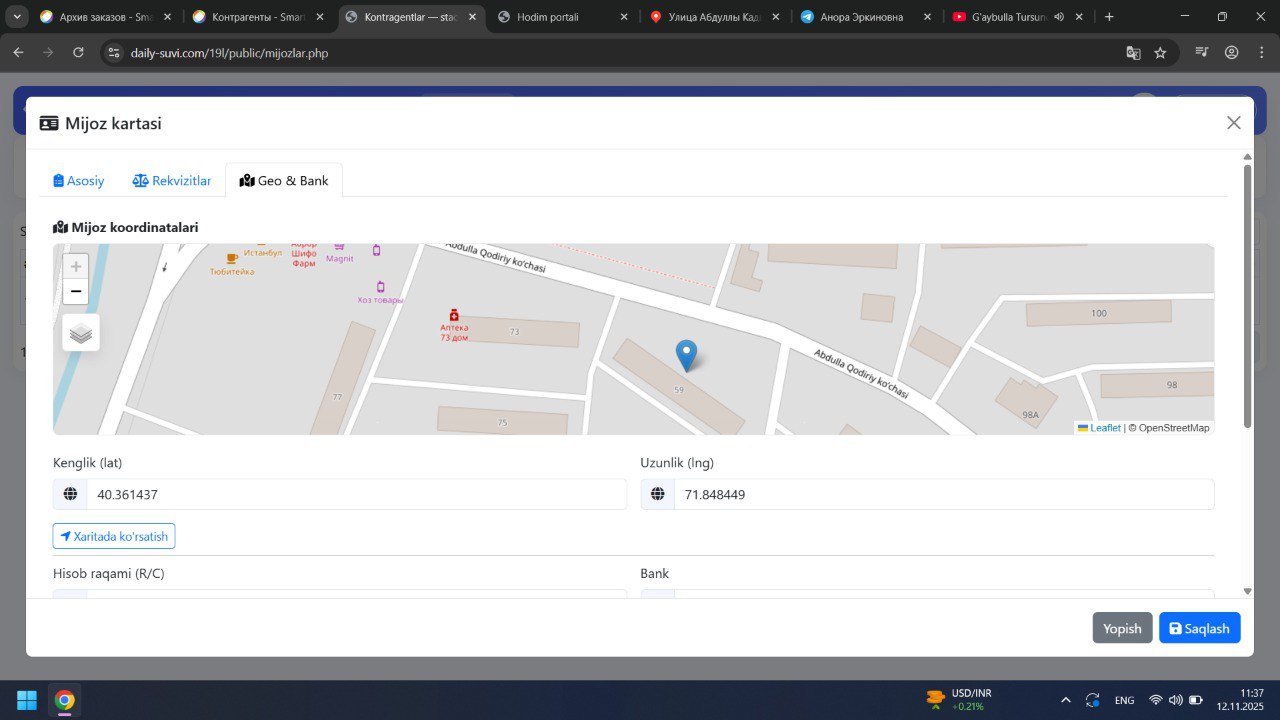Open the map layers control
This screenshot has width=1280, height=720.
[81, 333]
